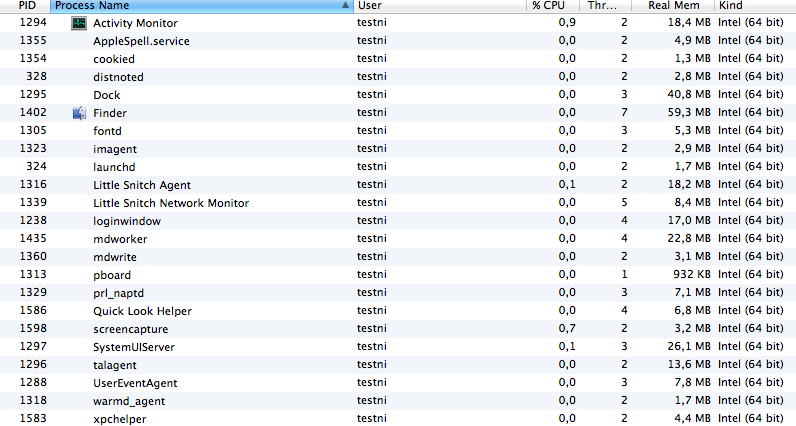Click the 7,8 MB memory value
Image resolution: width=796 pixels, height=426 pixels.
(692, 382)
